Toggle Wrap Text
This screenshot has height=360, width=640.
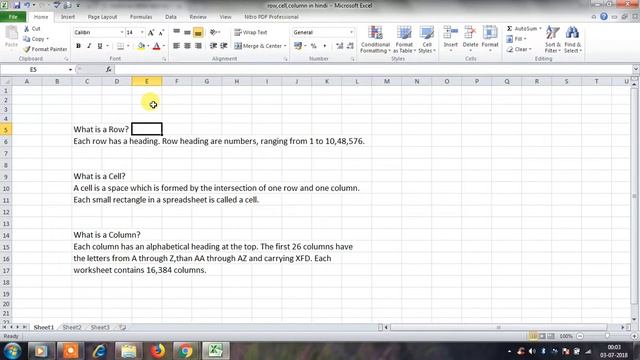(251, 32)
